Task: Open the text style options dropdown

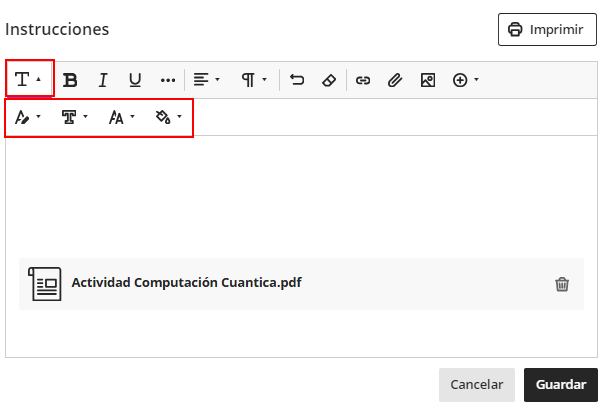Action: pyautogui.click(x=28, y=80)
